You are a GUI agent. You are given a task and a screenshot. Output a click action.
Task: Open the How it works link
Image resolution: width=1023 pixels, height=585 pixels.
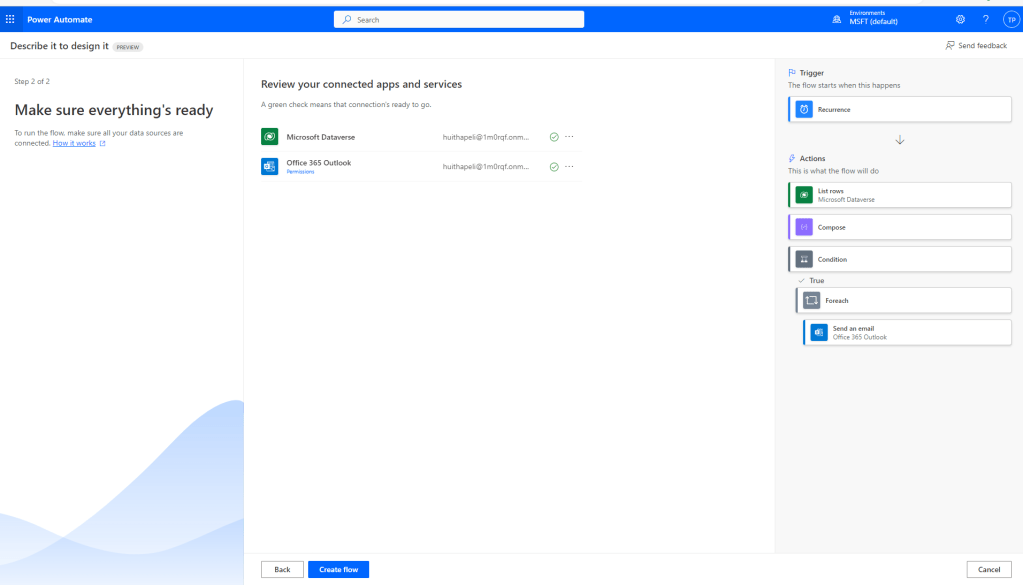74,144
